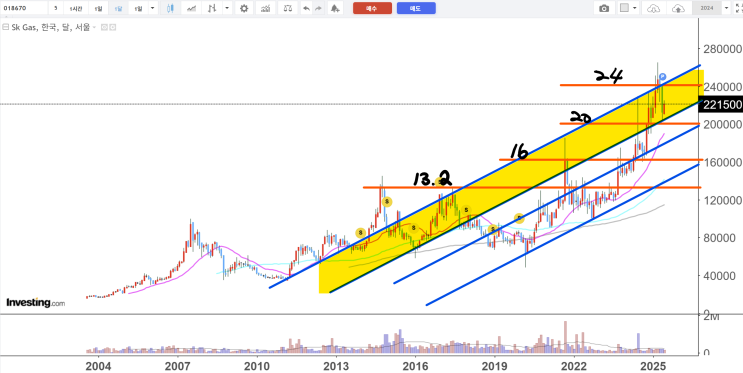Screen dimensions: 743x373
Task: Undo the last chart action
Action: [307, 8]
